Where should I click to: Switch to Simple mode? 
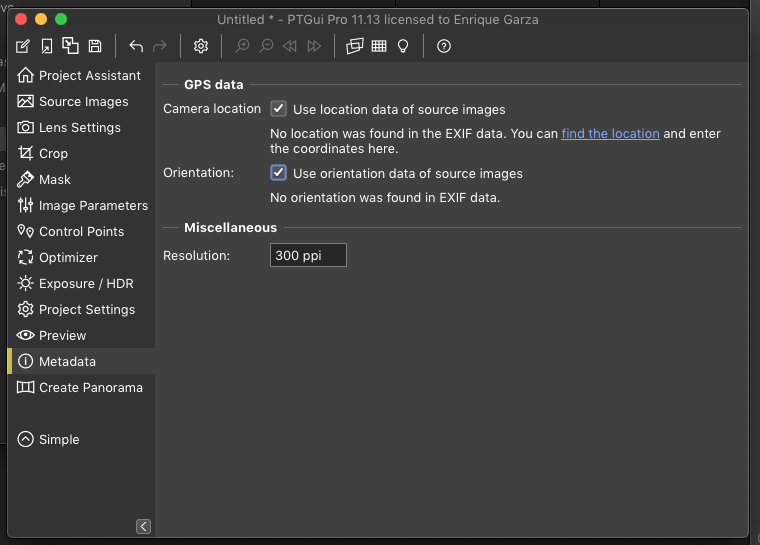point(58,440)
